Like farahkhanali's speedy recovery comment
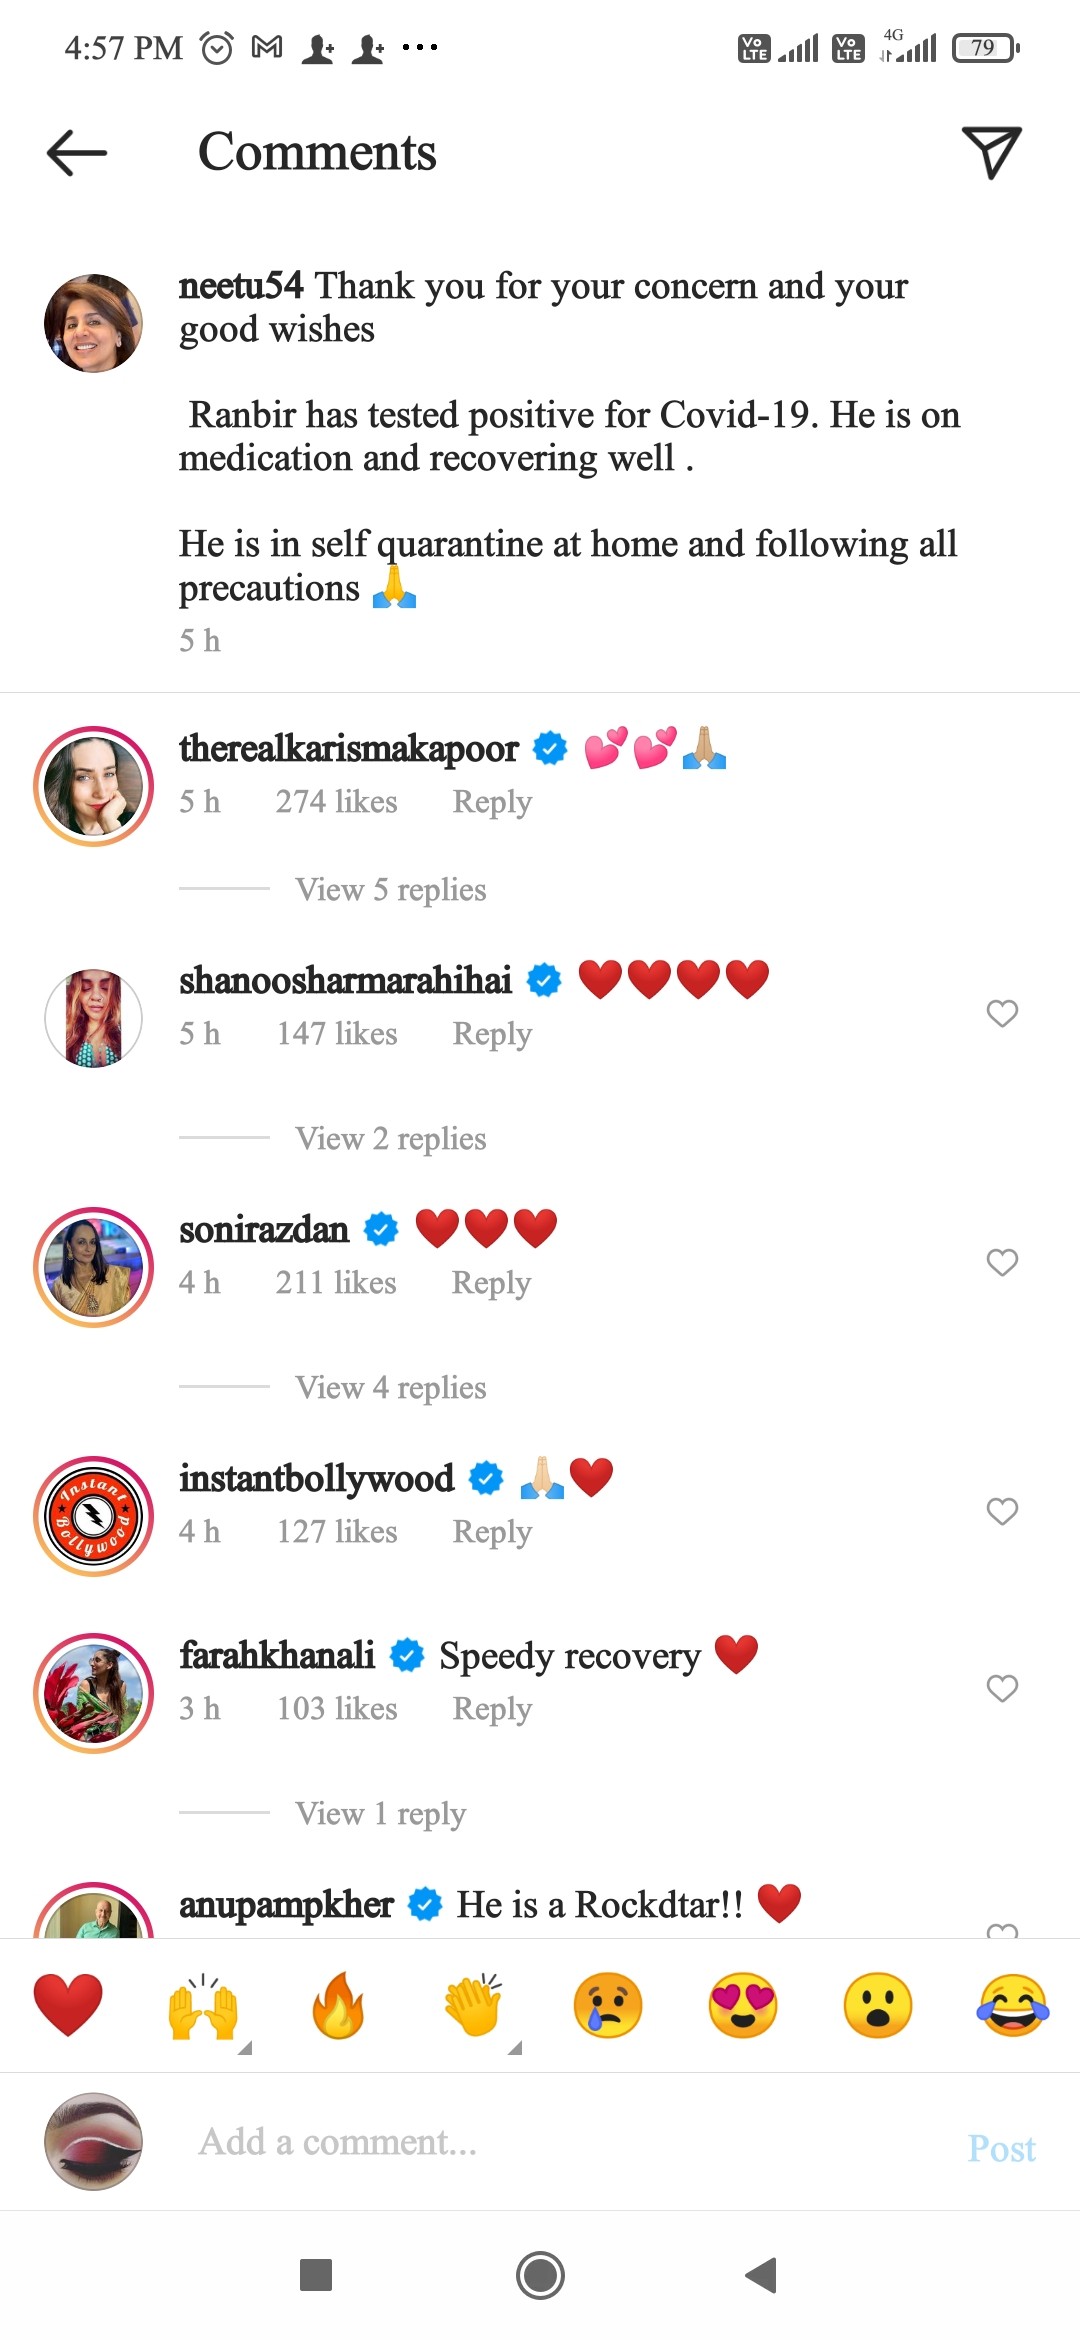 click(x=1001, y=1689)
